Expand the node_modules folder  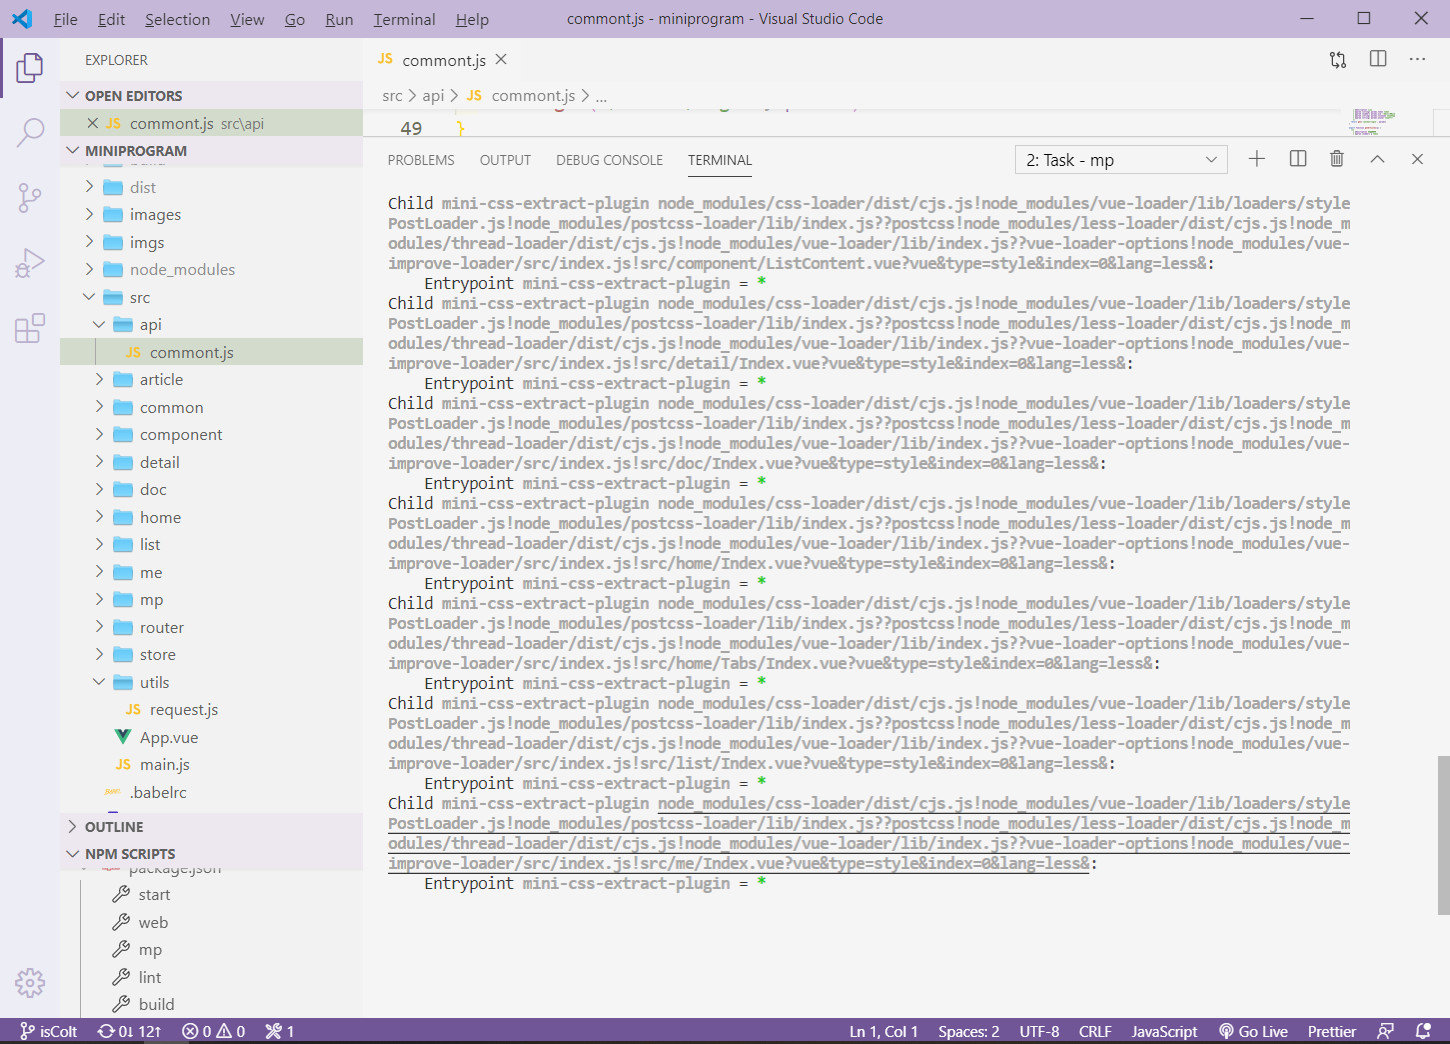coord(89,269)
